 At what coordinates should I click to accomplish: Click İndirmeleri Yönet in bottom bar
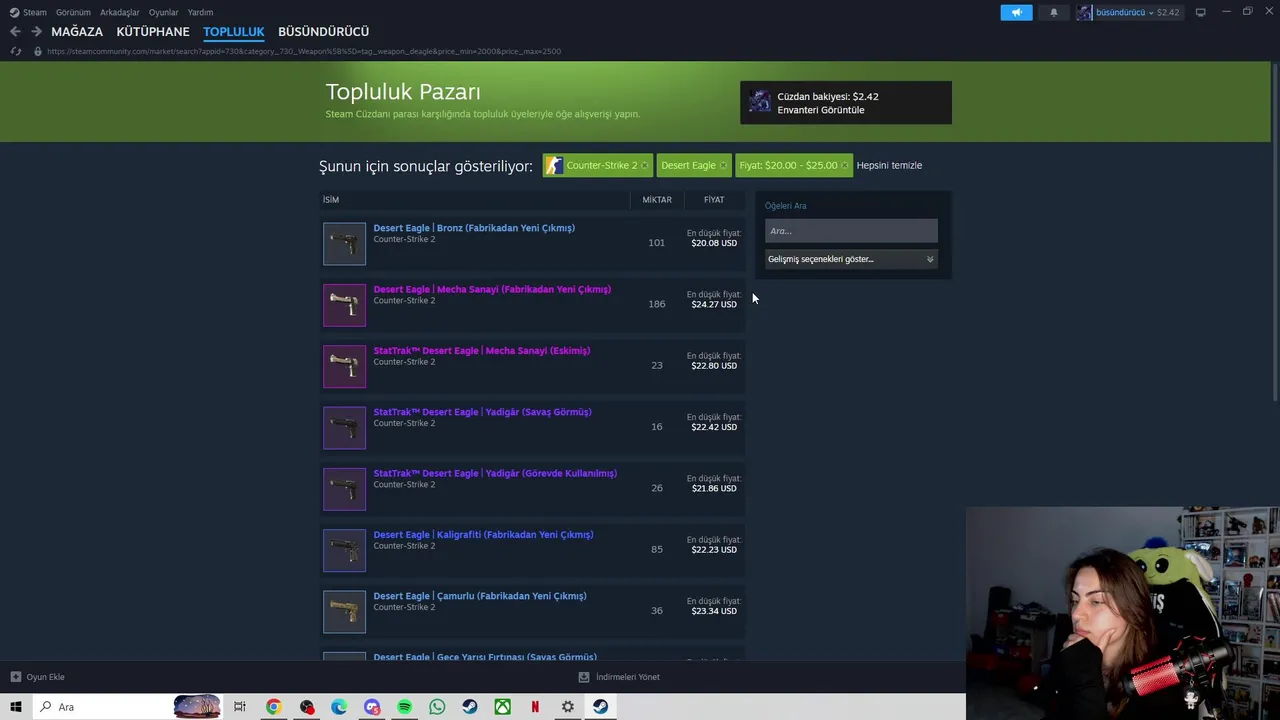pyautogui.click(x=628, y=677)
